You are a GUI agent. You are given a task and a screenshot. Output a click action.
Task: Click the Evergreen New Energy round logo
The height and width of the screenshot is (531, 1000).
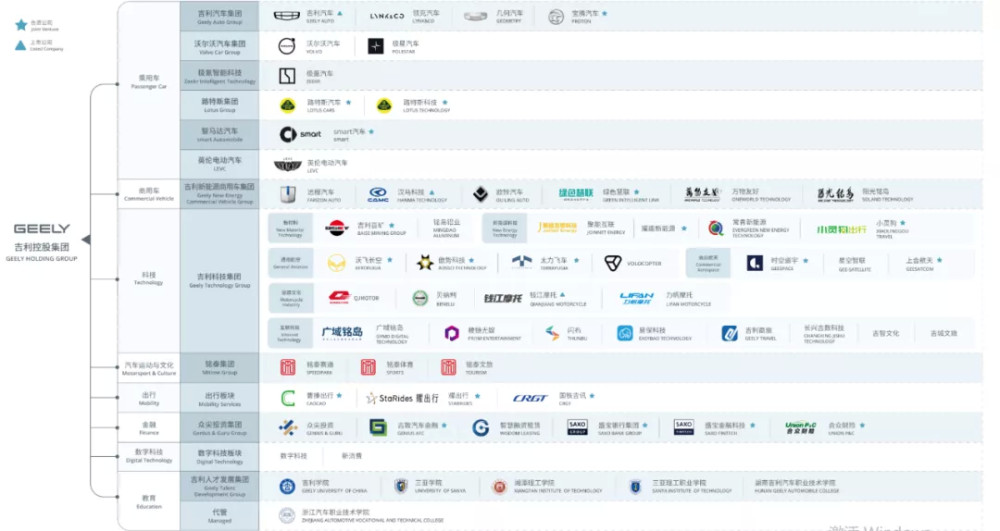tap(716, 228)
